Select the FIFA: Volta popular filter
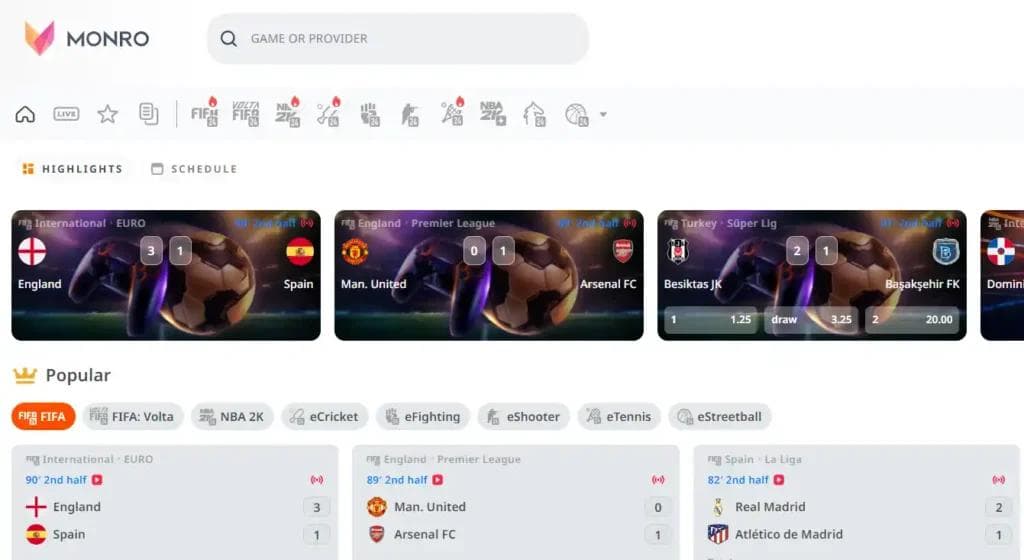Viewport: 1024px width, 560px height. click(x=133, y=416)
